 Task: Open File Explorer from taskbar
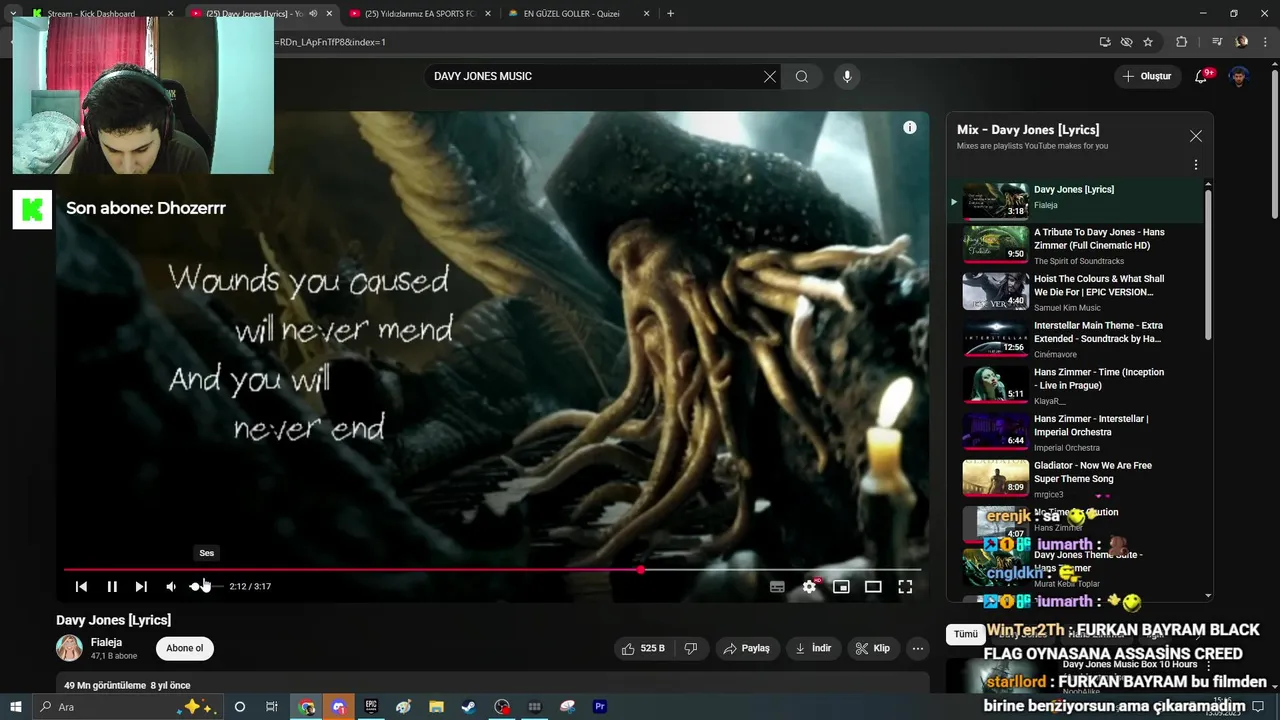point(436,707)
